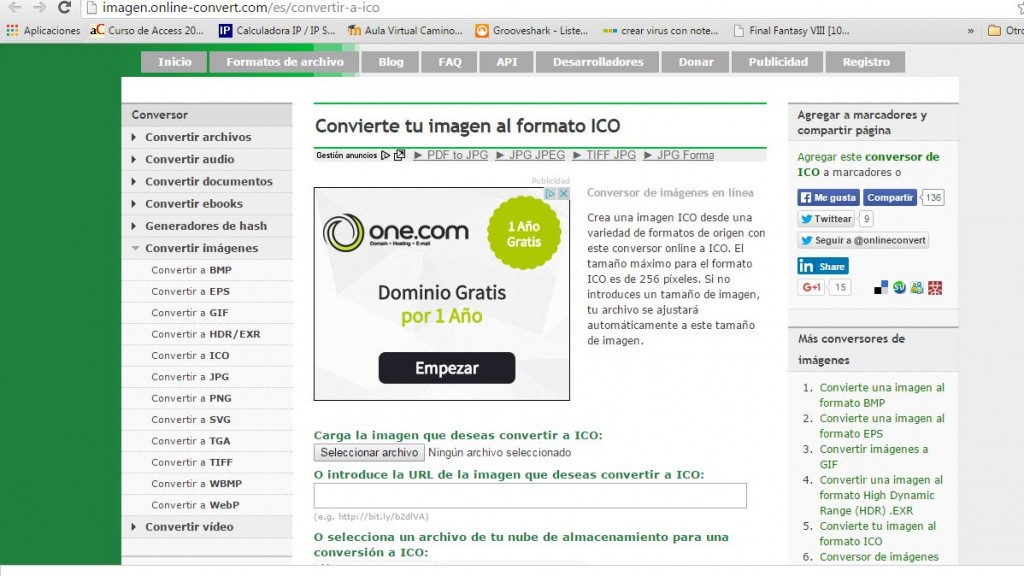Reload the page with the browser refresh icon
The height and width of the screenshot is (576, 1024).
(x=62, y=7)
